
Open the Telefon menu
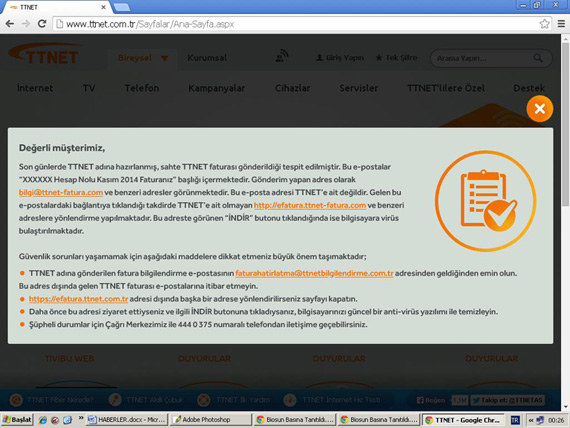point(142,88)
